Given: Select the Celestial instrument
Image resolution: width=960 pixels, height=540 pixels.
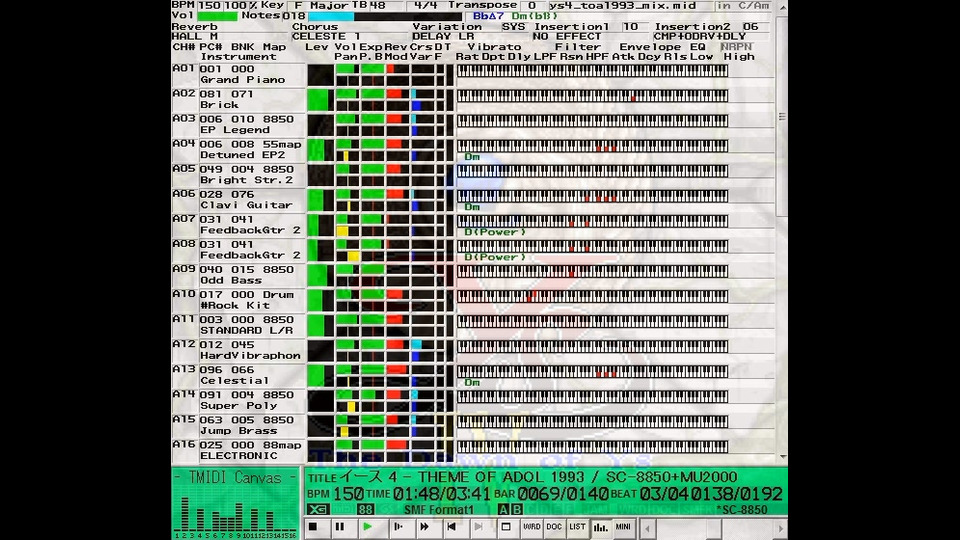Looking at the screenshot, I should click(x=234, y=381).
